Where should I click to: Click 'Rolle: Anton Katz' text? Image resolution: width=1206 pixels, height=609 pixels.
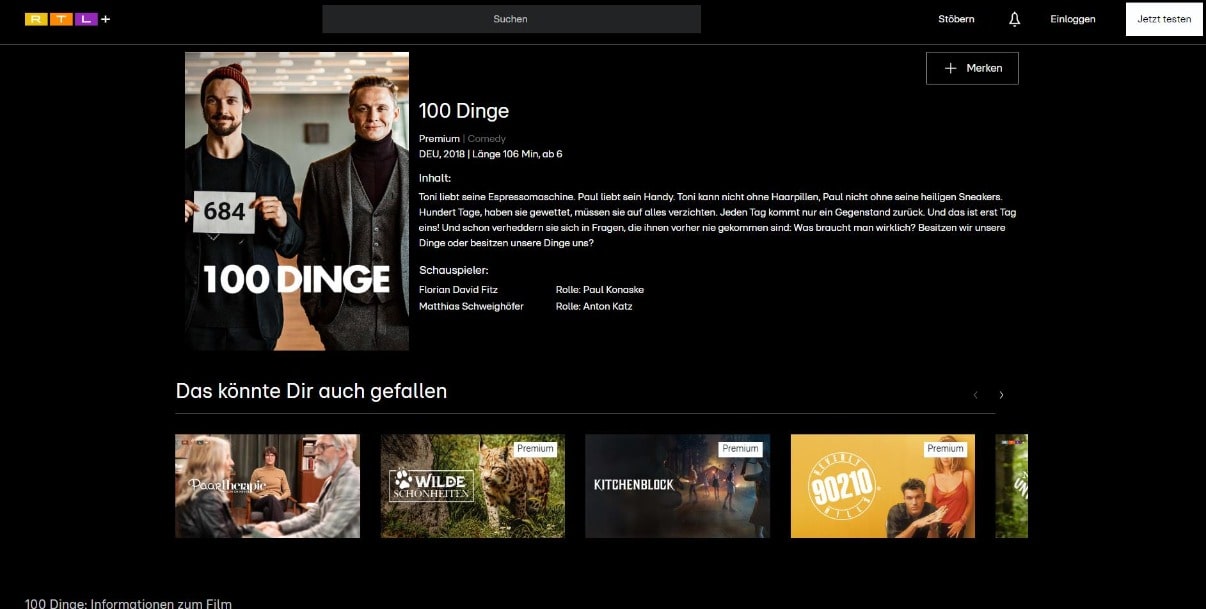(x=594, y=306)
